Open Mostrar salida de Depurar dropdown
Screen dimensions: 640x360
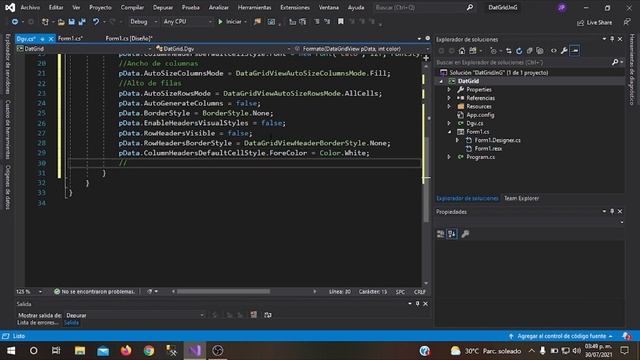point(135,315)
